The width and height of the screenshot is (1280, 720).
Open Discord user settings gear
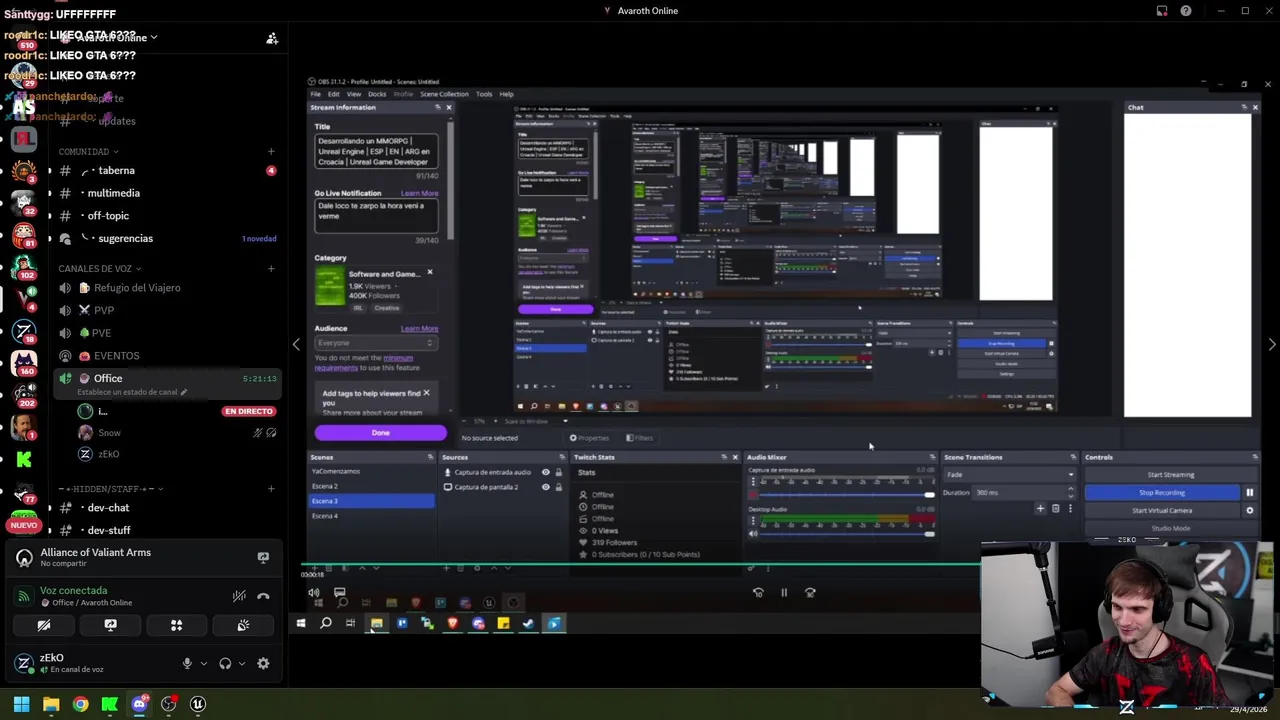[x=263, y=663]
